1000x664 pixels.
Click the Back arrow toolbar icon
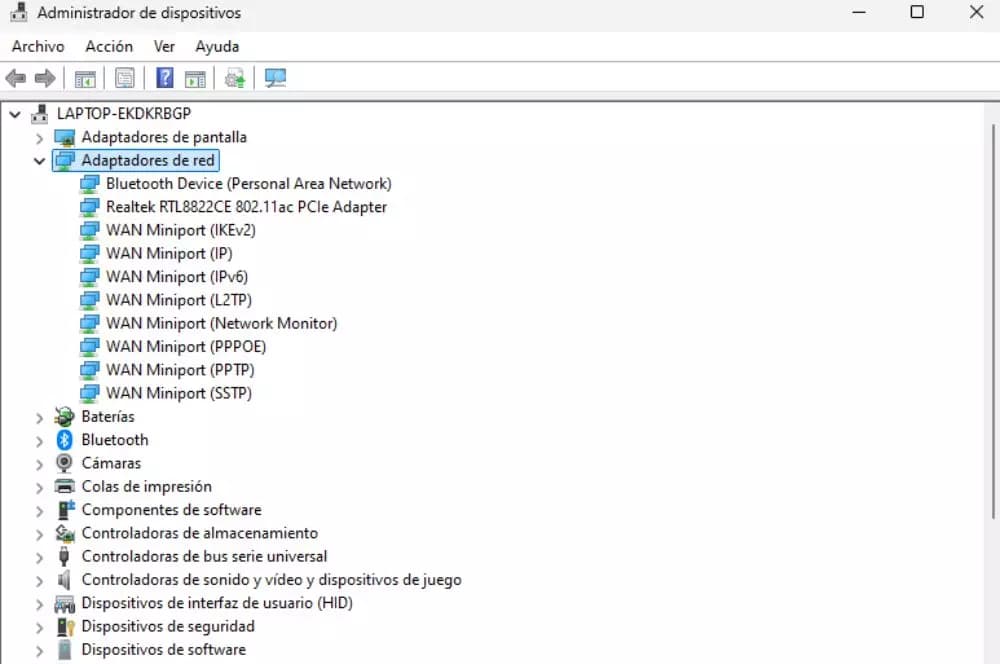[16, 78]
